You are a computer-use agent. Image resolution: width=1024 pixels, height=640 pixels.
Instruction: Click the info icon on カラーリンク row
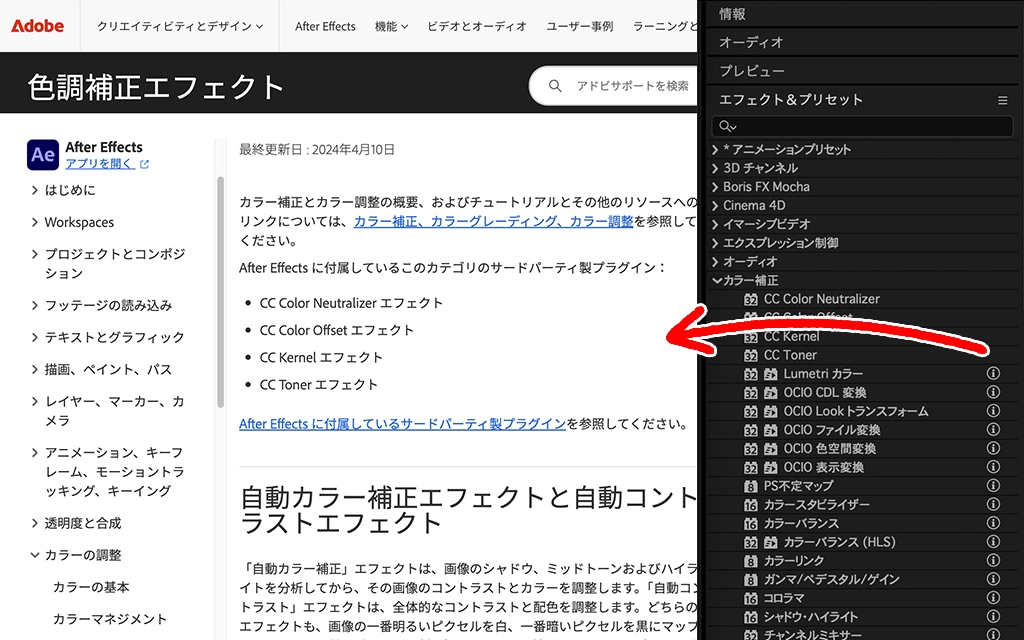[x=993, y=560]
